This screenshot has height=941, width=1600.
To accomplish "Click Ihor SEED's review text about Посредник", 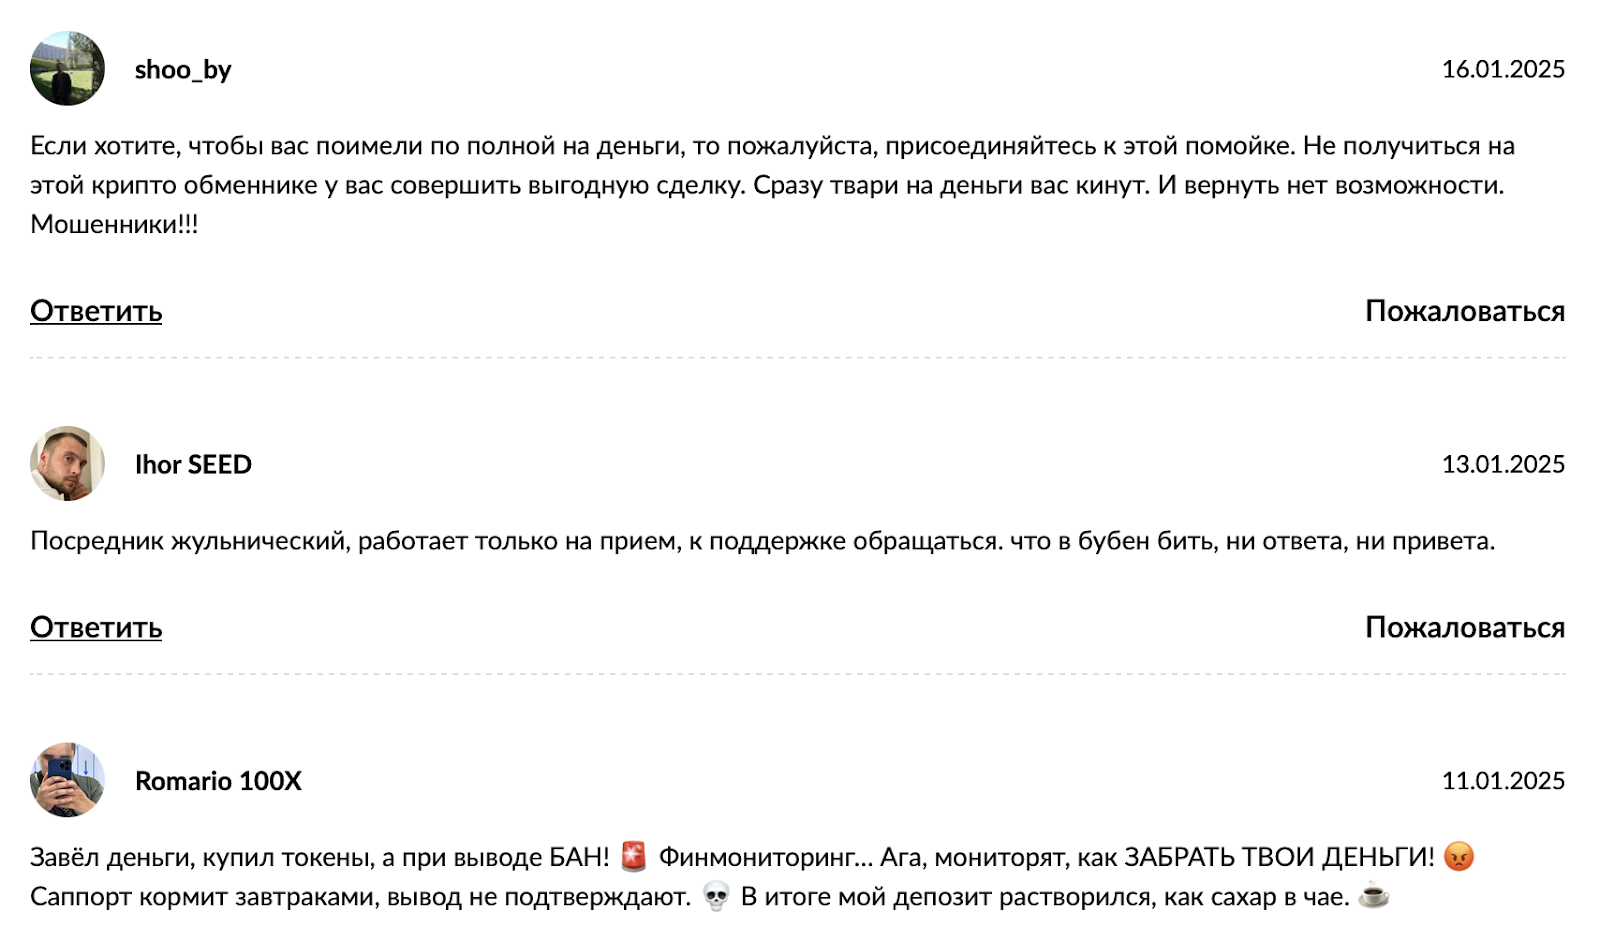I will click(762, 541).
